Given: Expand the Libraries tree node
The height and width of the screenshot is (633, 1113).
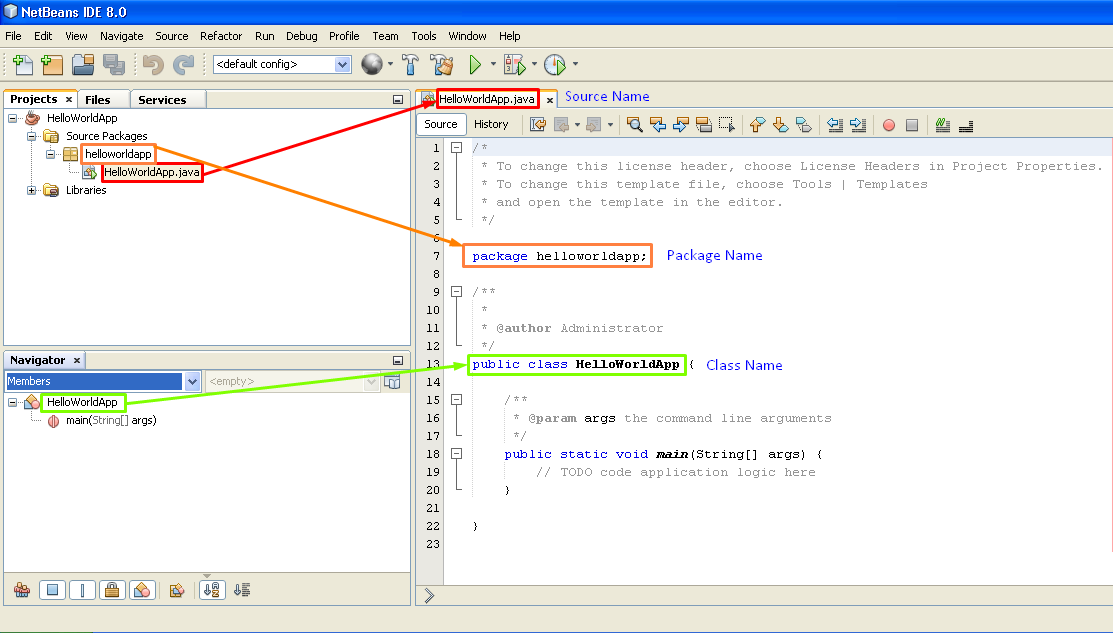Looking at the screenshot, I should pyautogui.click(x=31, y=190).
